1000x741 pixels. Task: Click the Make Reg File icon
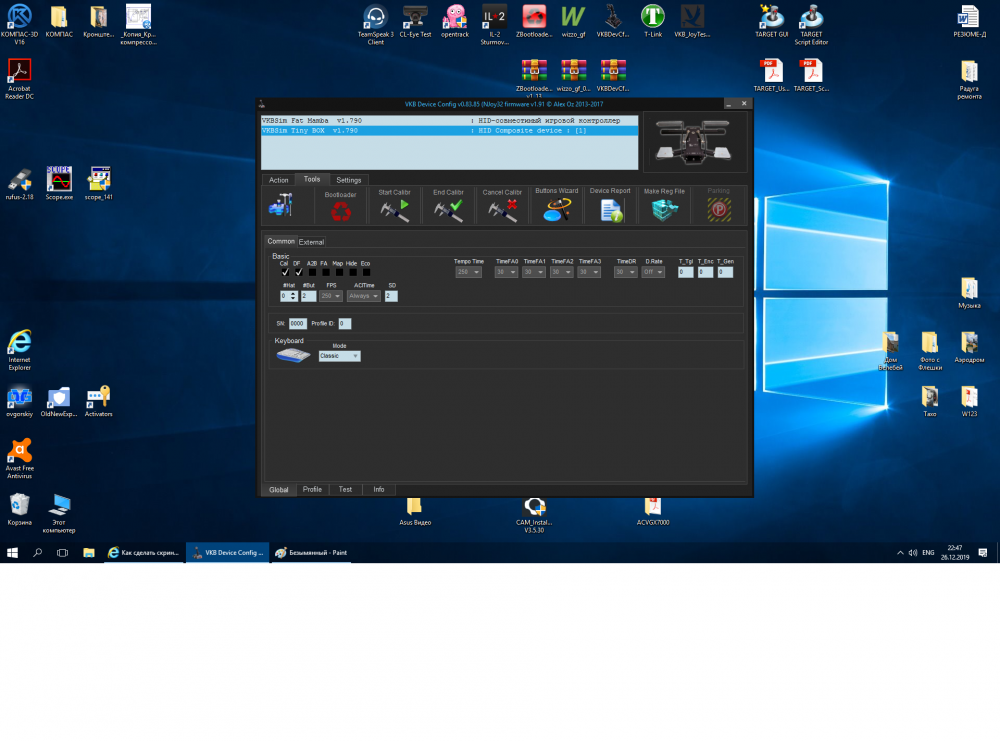(x=664, y=210)
